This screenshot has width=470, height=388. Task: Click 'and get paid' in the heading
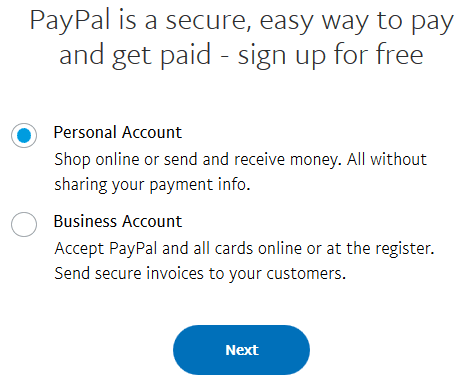[135, 55]
